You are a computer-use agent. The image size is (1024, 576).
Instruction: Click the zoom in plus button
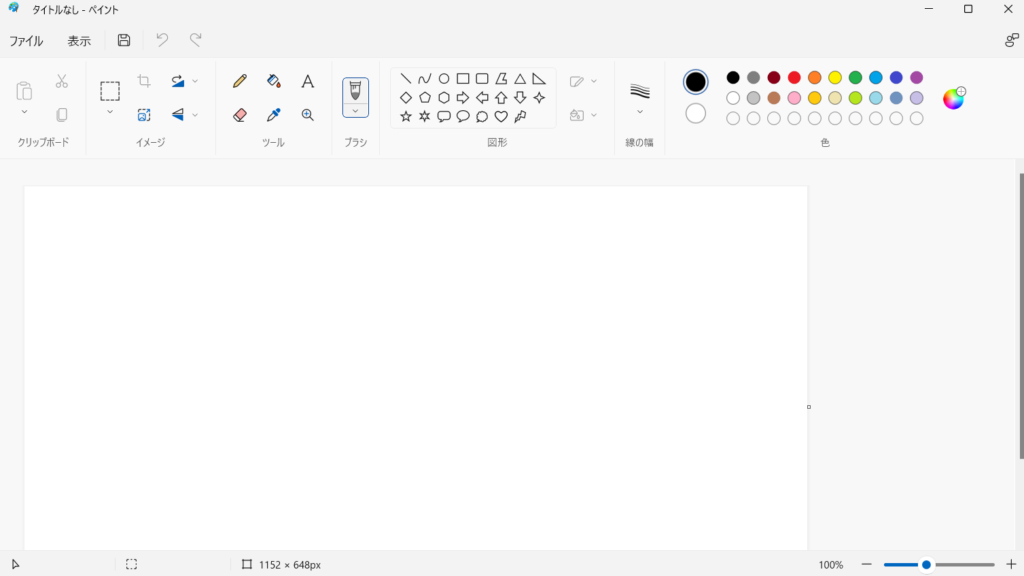click(x=1011, y=565)
